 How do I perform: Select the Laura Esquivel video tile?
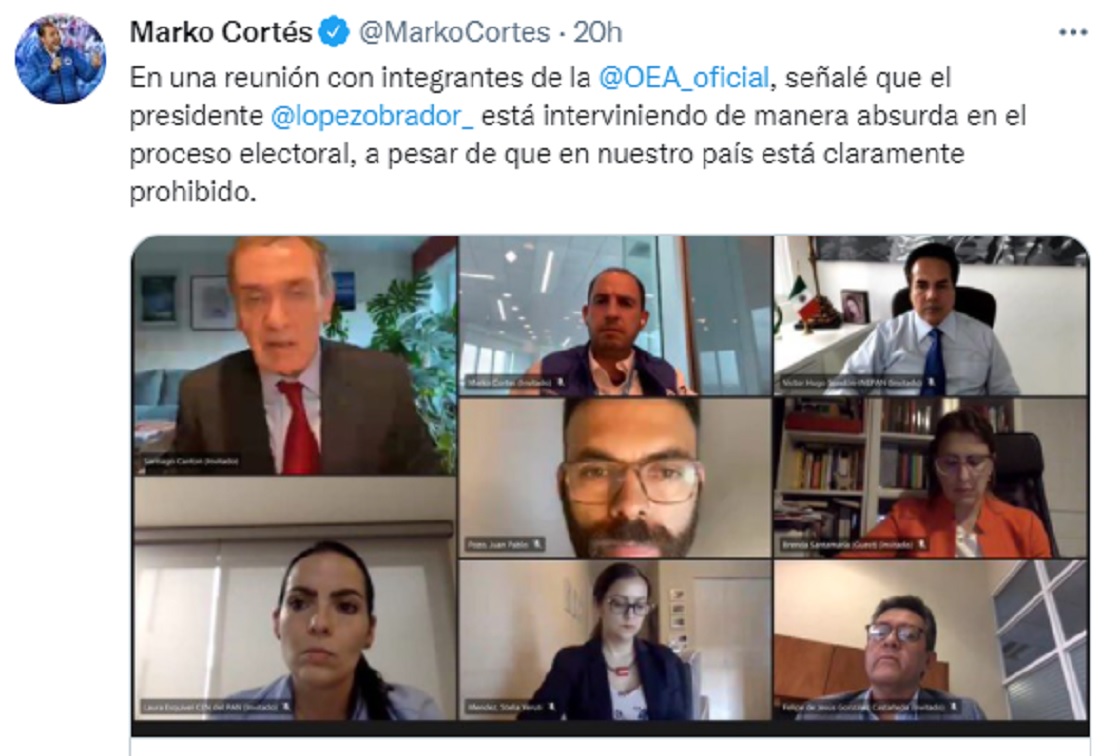(295, 599)
